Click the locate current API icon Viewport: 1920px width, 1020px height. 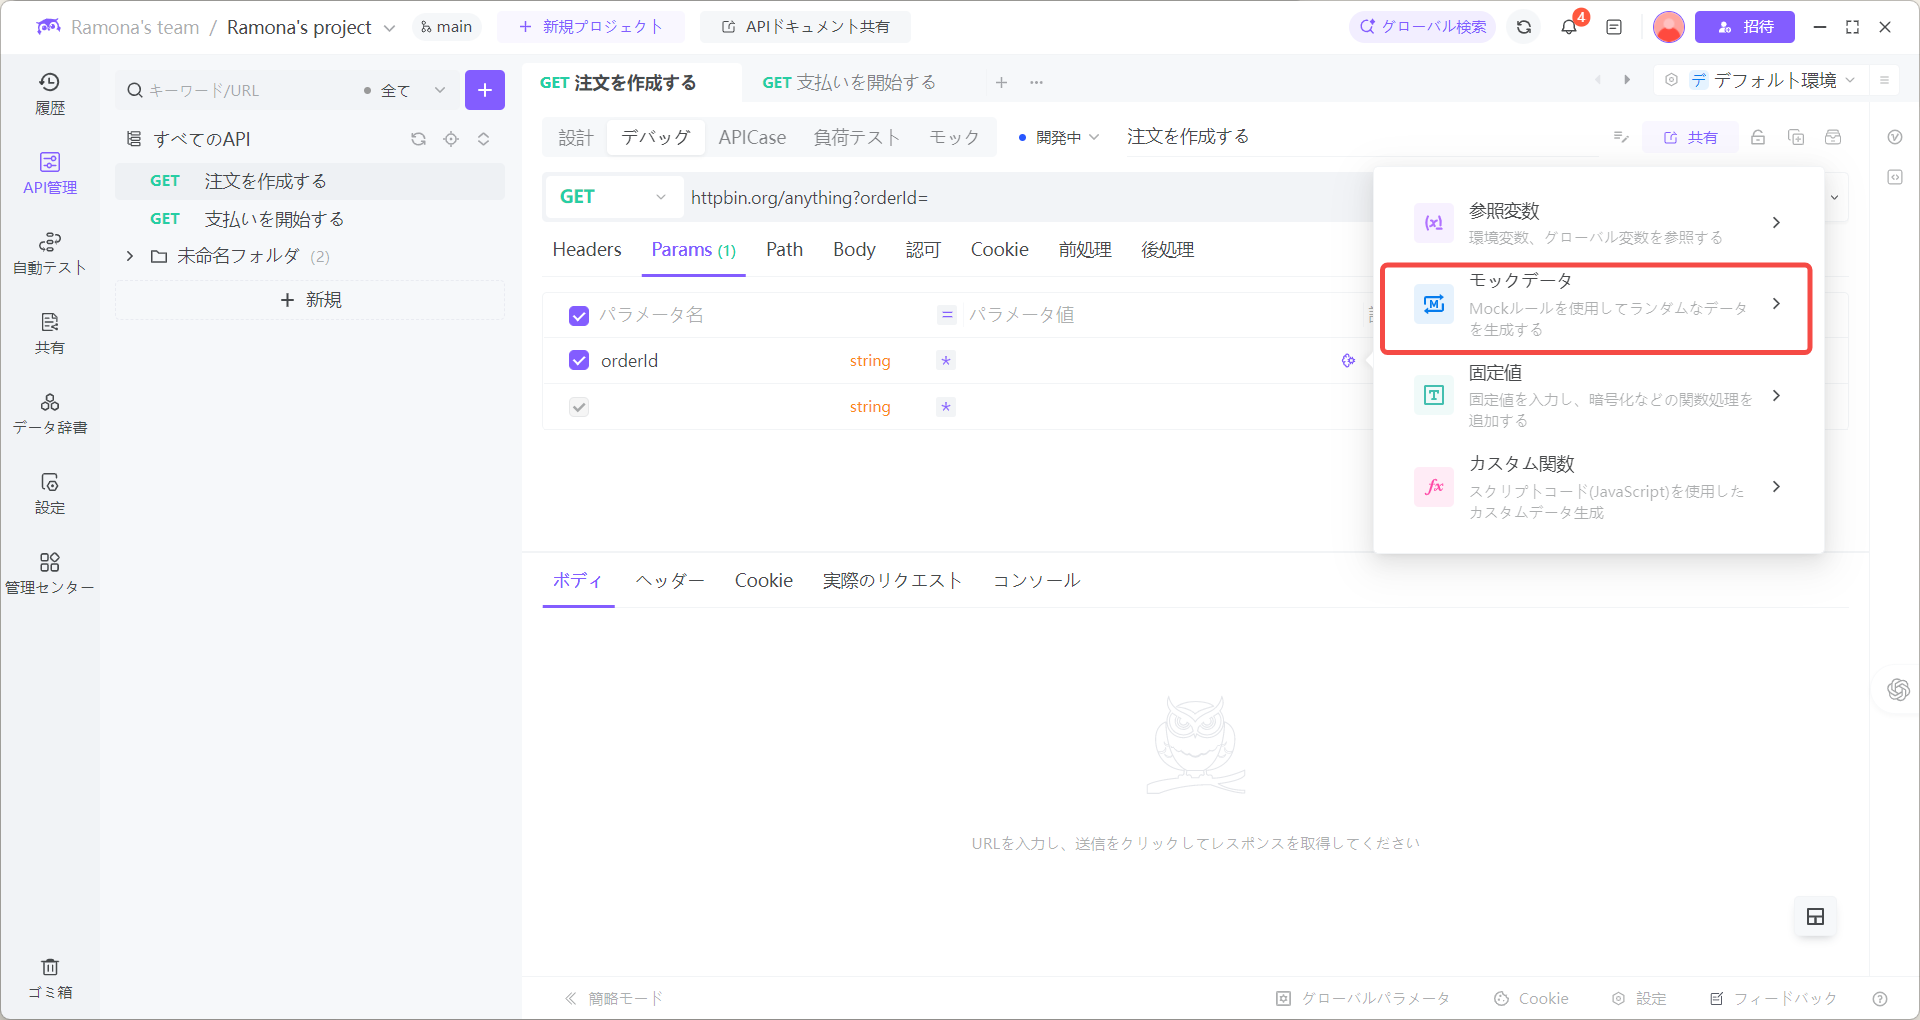(x=451, y=139)
